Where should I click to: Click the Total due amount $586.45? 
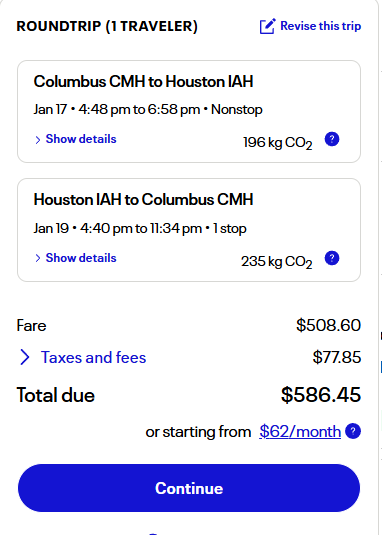coord(321,395)
